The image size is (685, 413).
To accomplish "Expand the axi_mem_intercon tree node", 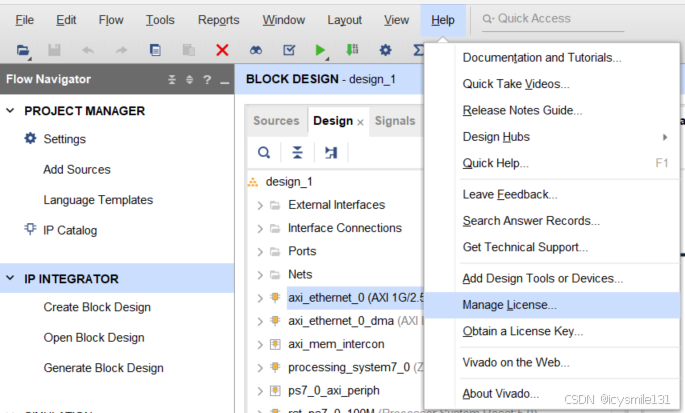I will pos(260,344).
